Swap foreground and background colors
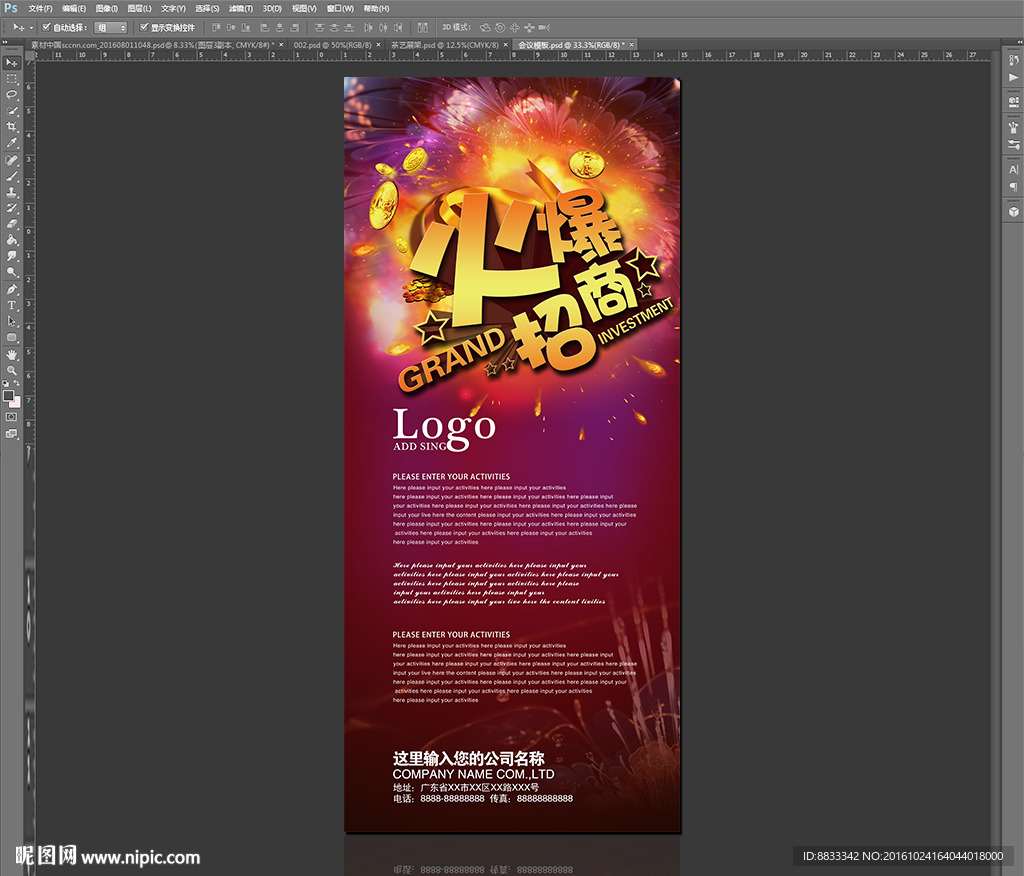 click(x=17, y=383)
